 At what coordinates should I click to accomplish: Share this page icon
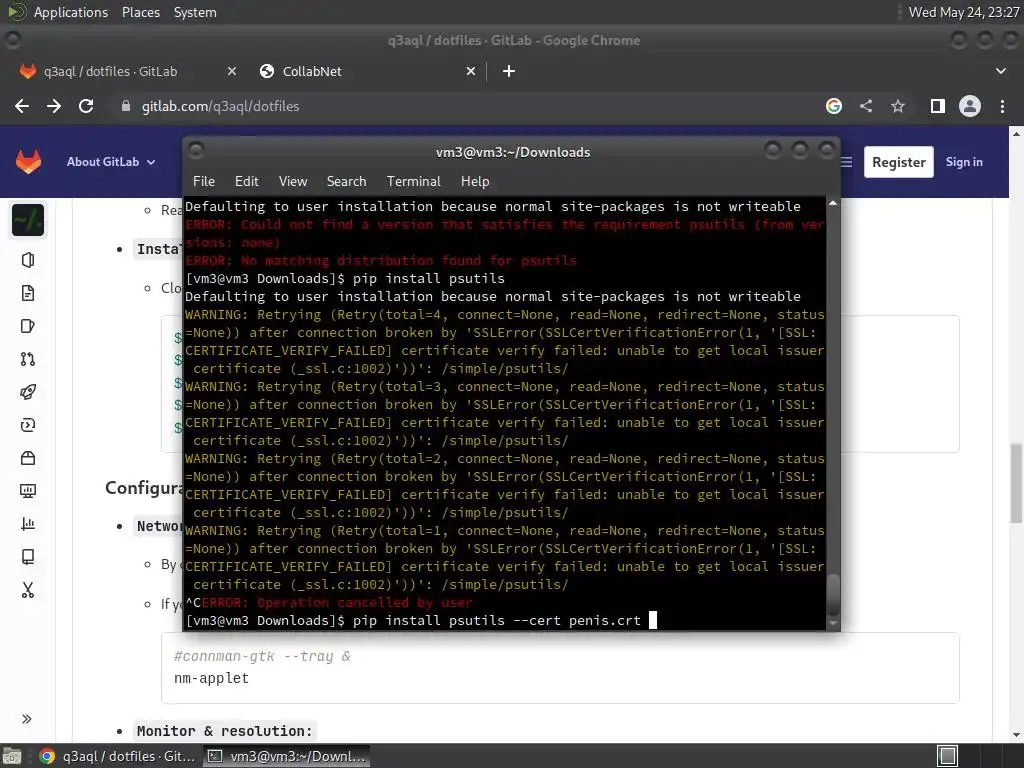point(866,106)
